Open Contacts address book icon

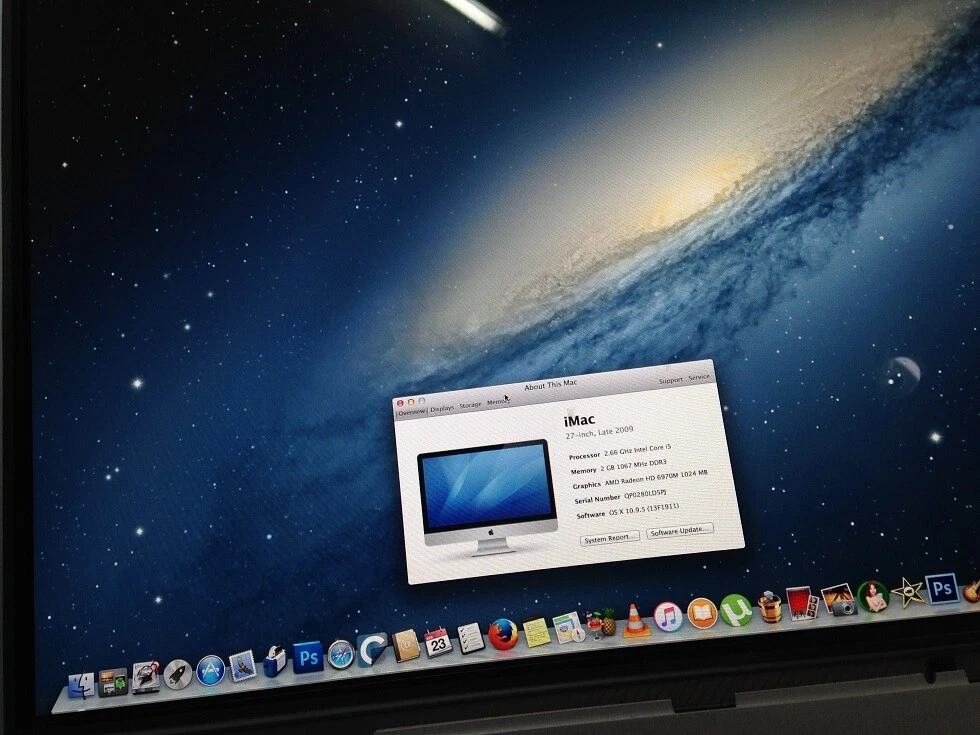[x=406, y=646]
